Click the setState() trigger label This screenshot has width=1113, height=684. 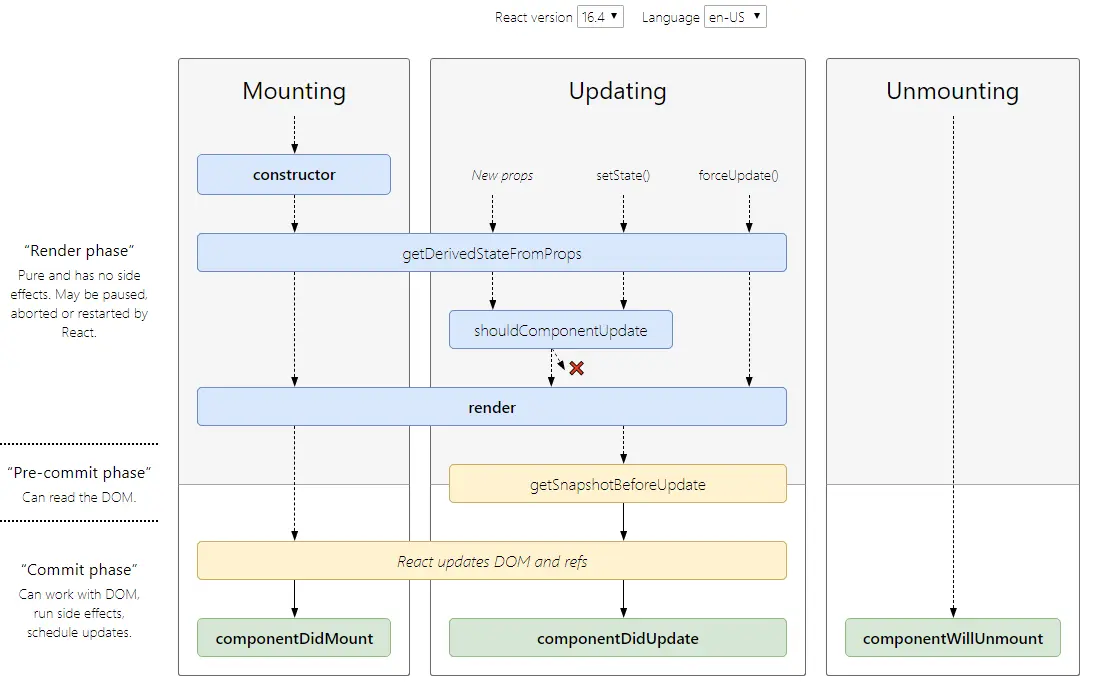pyautogui.click(x=623, y=174)
